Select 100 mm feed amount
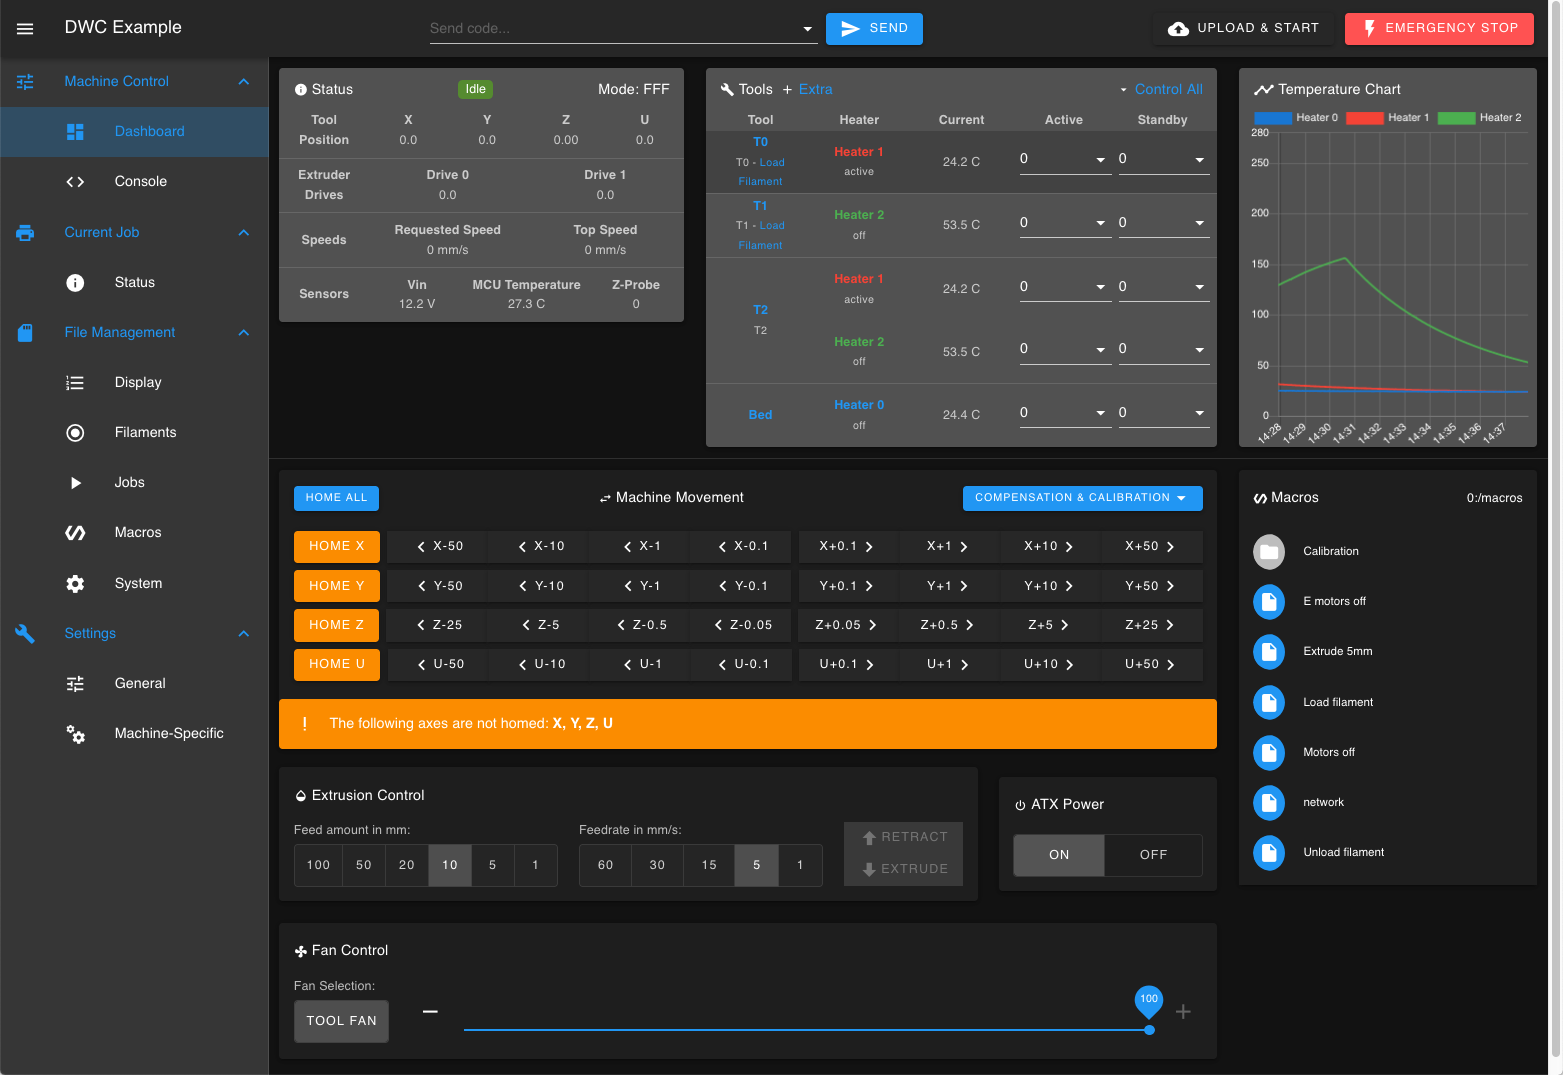Image resolution: width=1563 pixels, height=1075 pixels. coord(317,865)
